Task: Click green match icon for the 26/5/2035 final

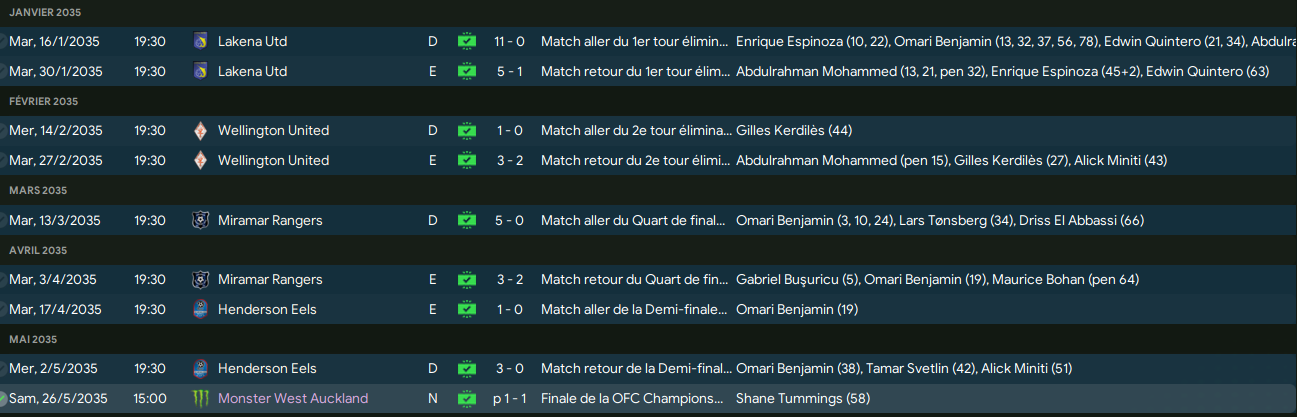Action: pos(467,398)
